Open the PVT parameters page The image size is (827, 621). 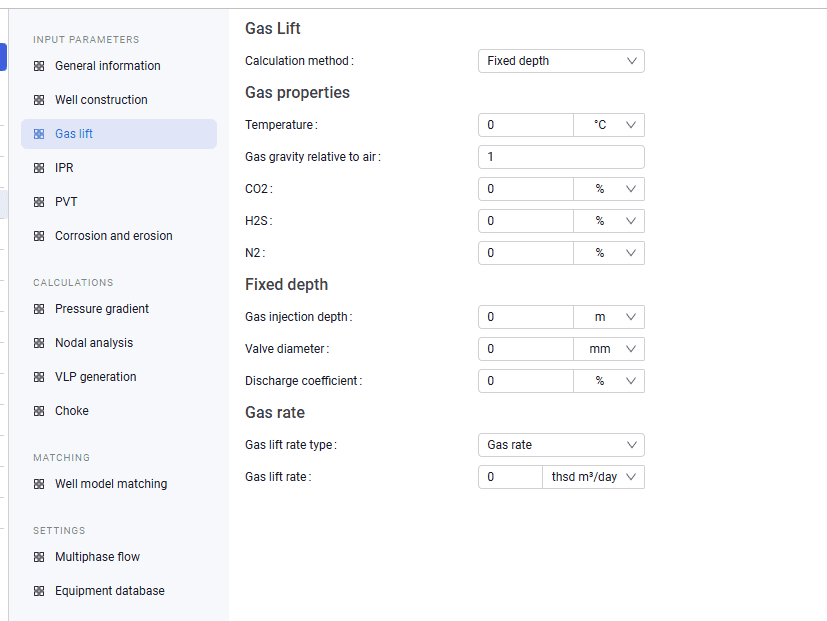pos(119,202)
